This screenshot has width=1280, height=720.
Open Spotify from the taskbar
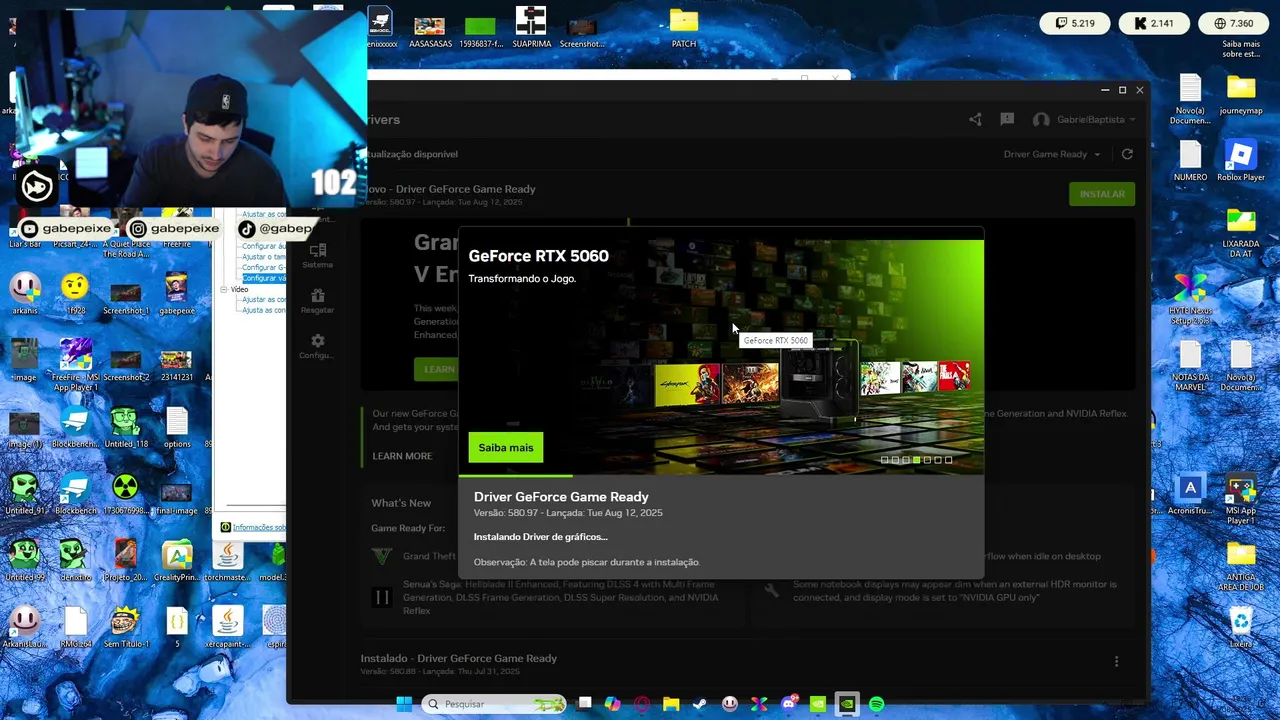point(877,704)
